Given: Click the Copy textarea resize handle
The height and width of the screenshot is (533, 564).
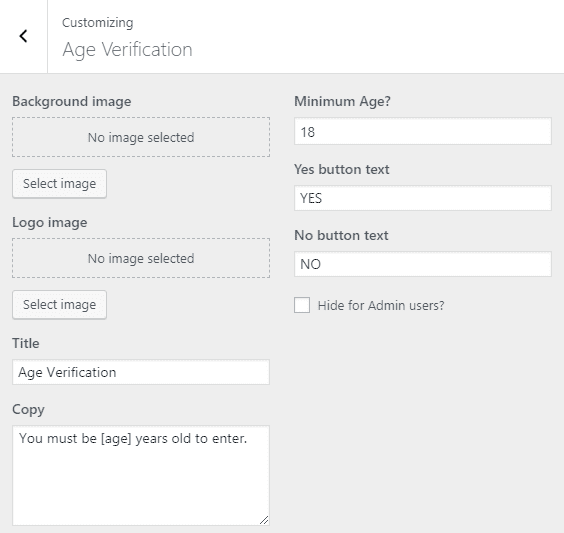Looking at the screenshot, I should coord(264,520).
